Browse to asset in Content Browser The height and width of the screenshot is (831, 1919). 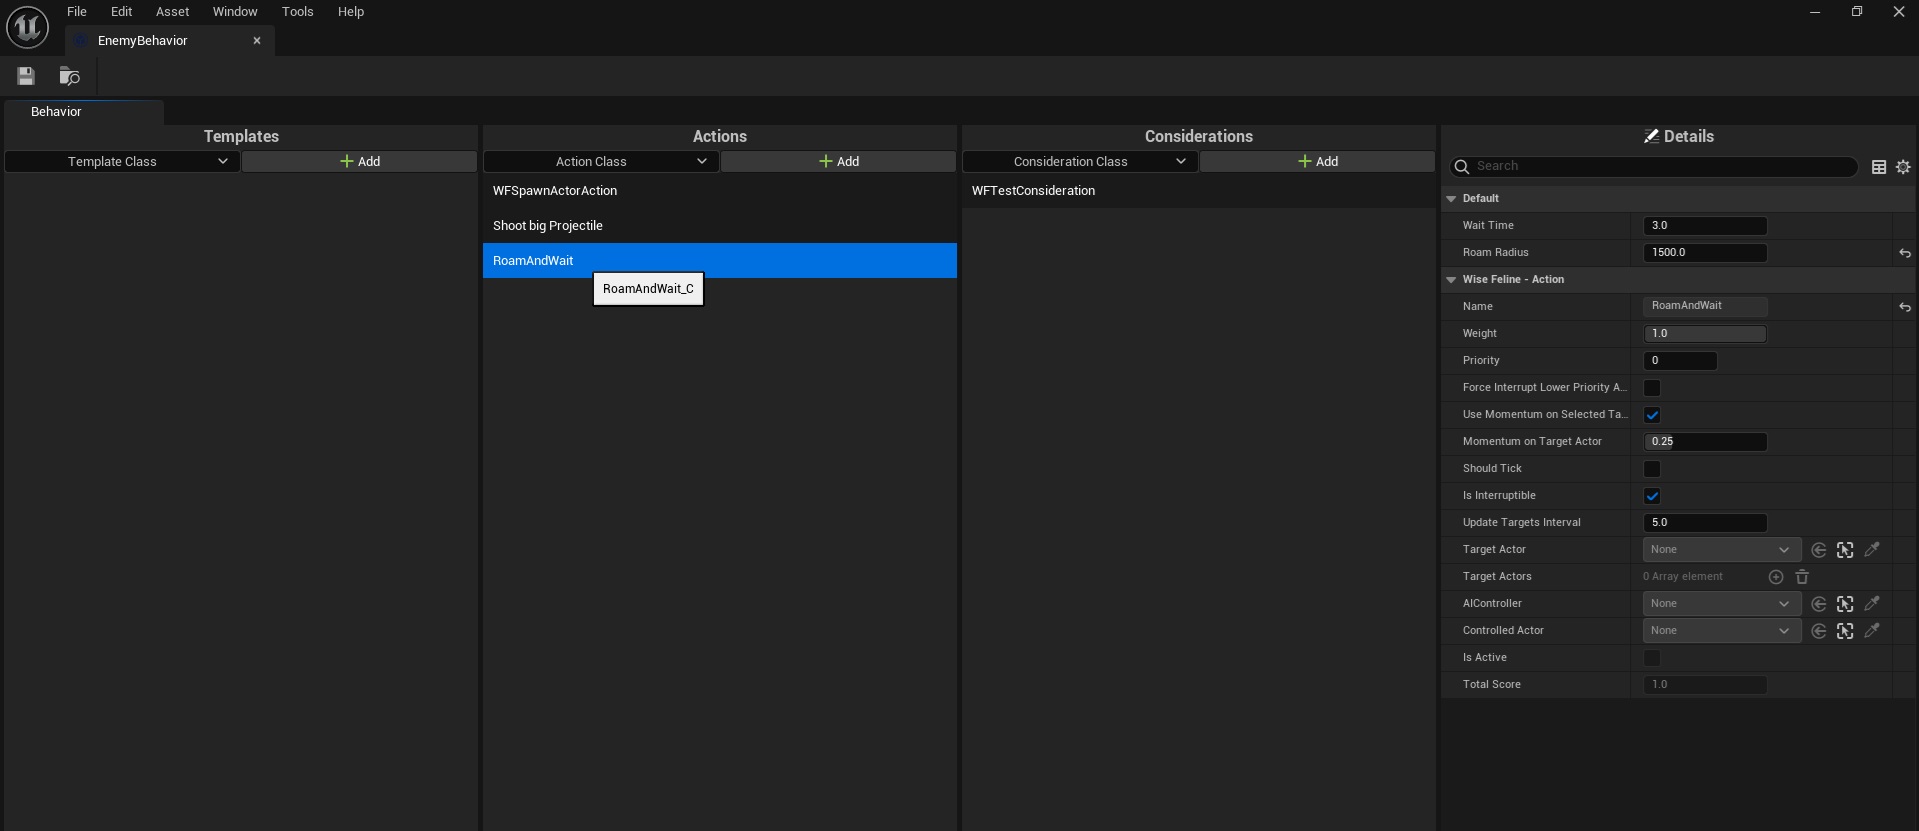click(x=69, y=76)
